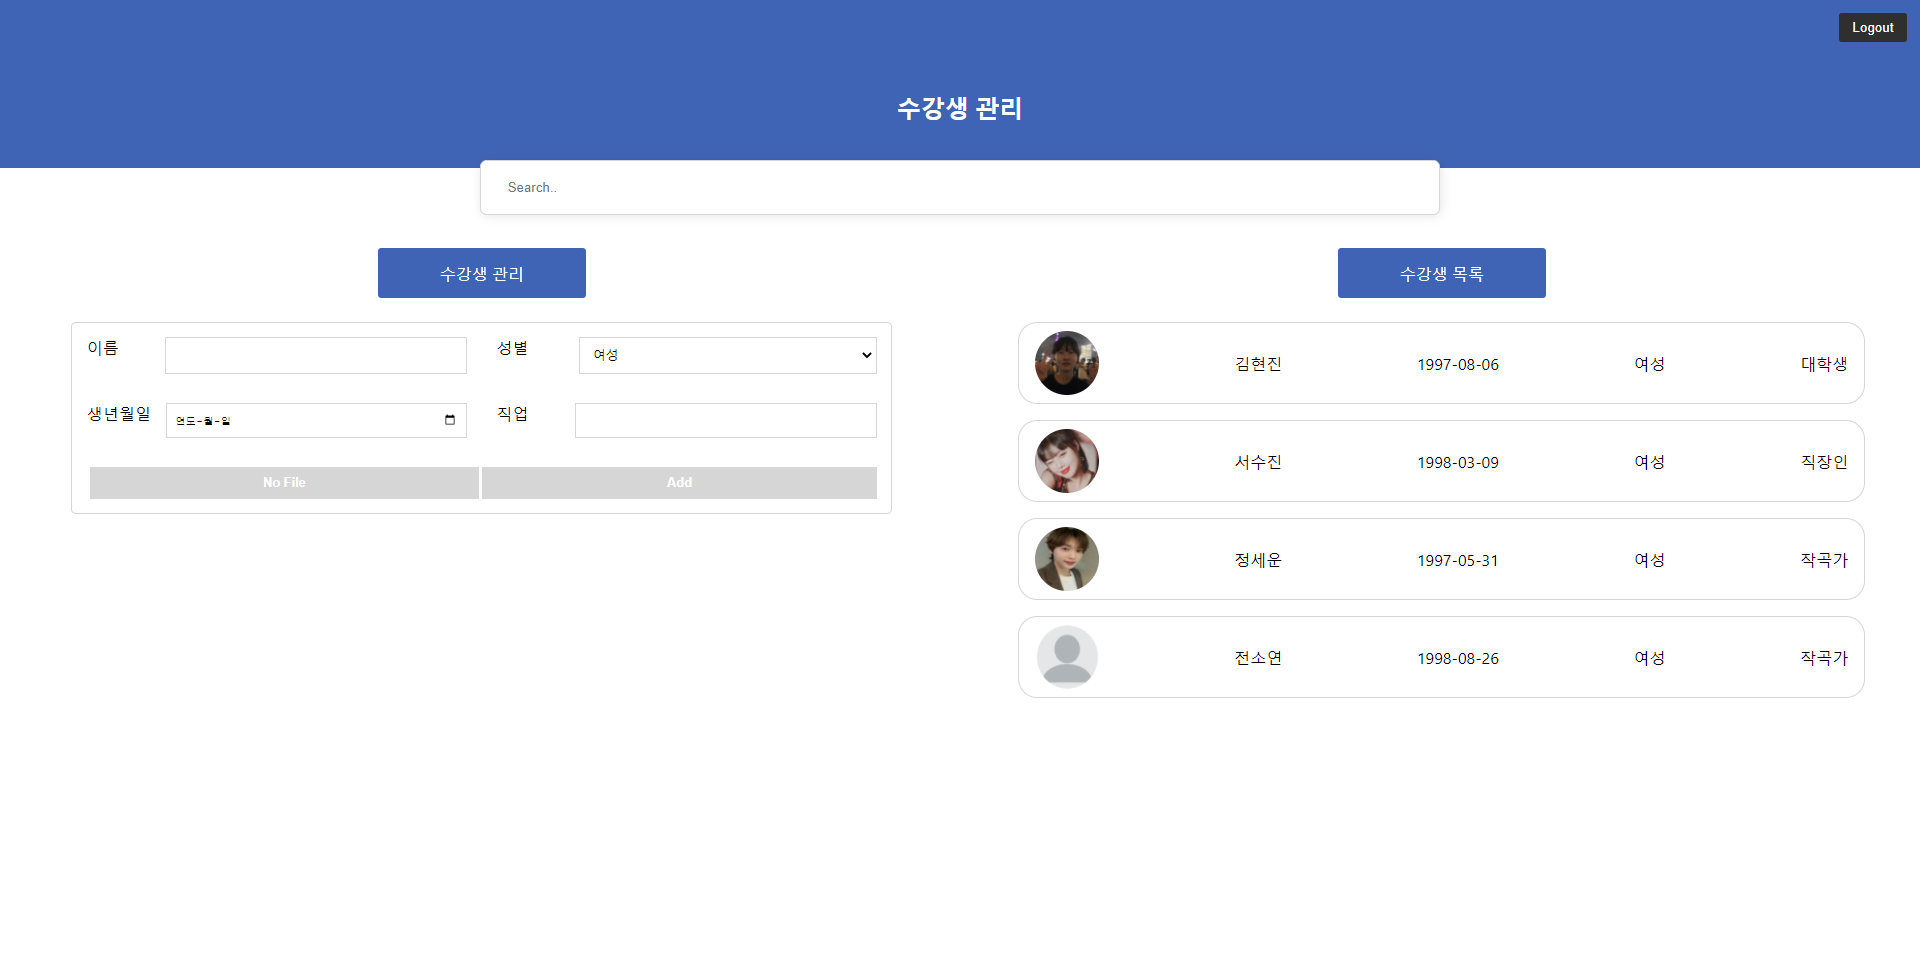Image resolution: width=1920 pixels, height=959 pixels.
Task: Select 서수진's student entry
Action: [1440, 461]
